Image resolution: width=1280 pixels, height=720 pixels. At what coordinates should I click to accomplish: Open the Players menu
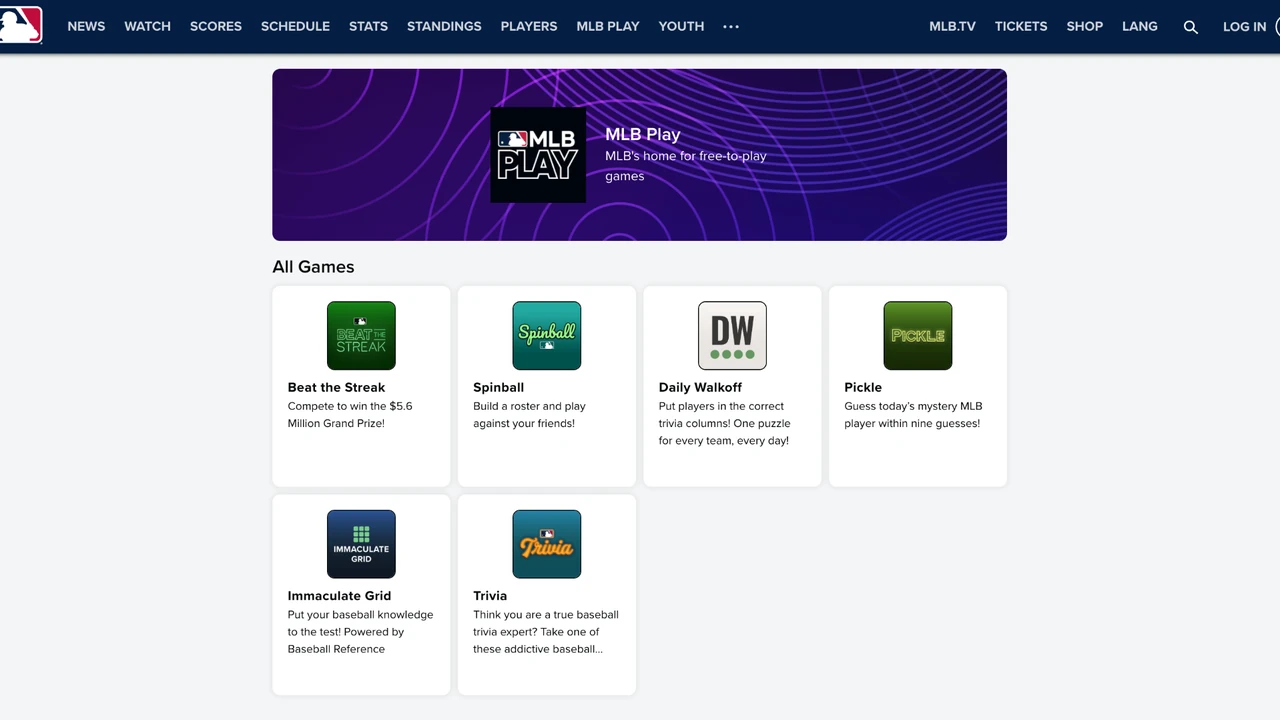(x=529, y=26)
